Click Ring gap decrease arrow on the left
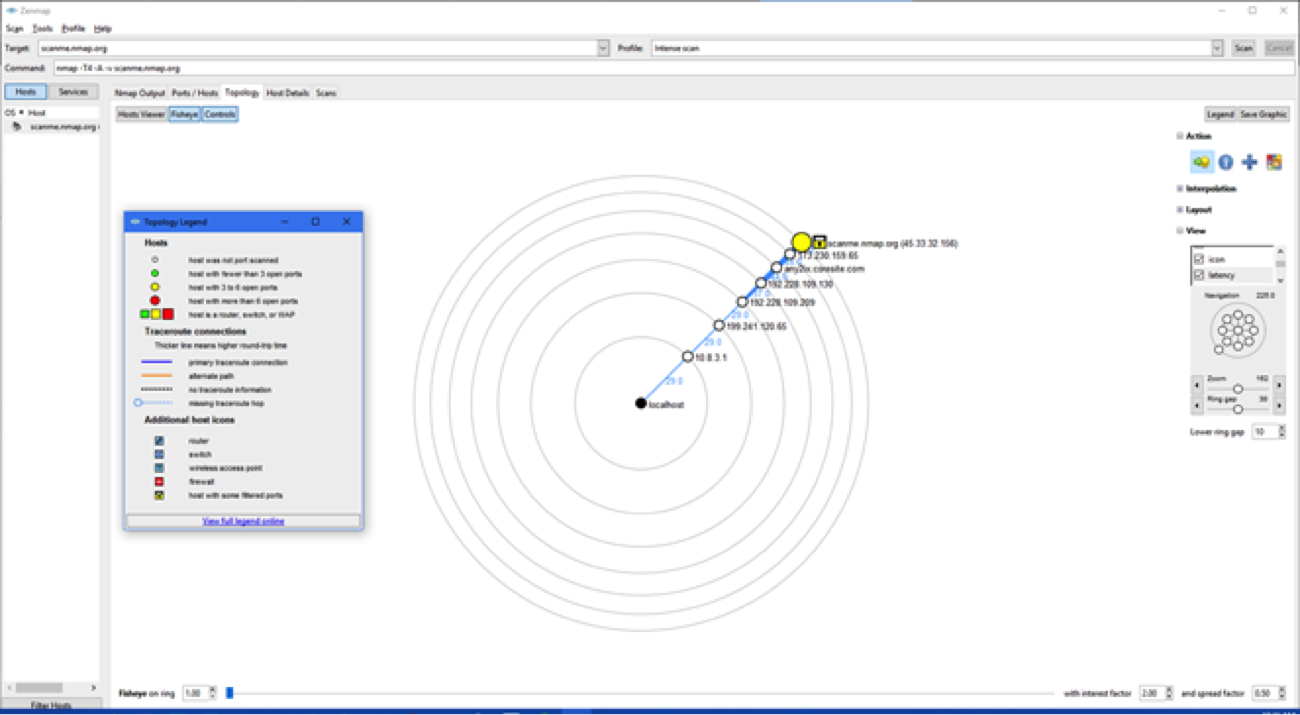Viewport: 1300px width, 715px height. 1195,405
